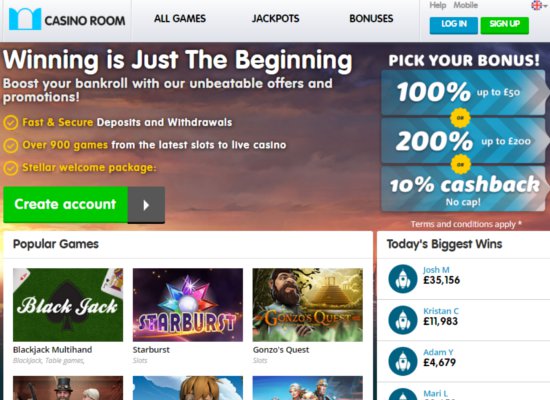Click the arrow beside Create account
The height and width of the screenshot is (400, 550).
(146, 205)
